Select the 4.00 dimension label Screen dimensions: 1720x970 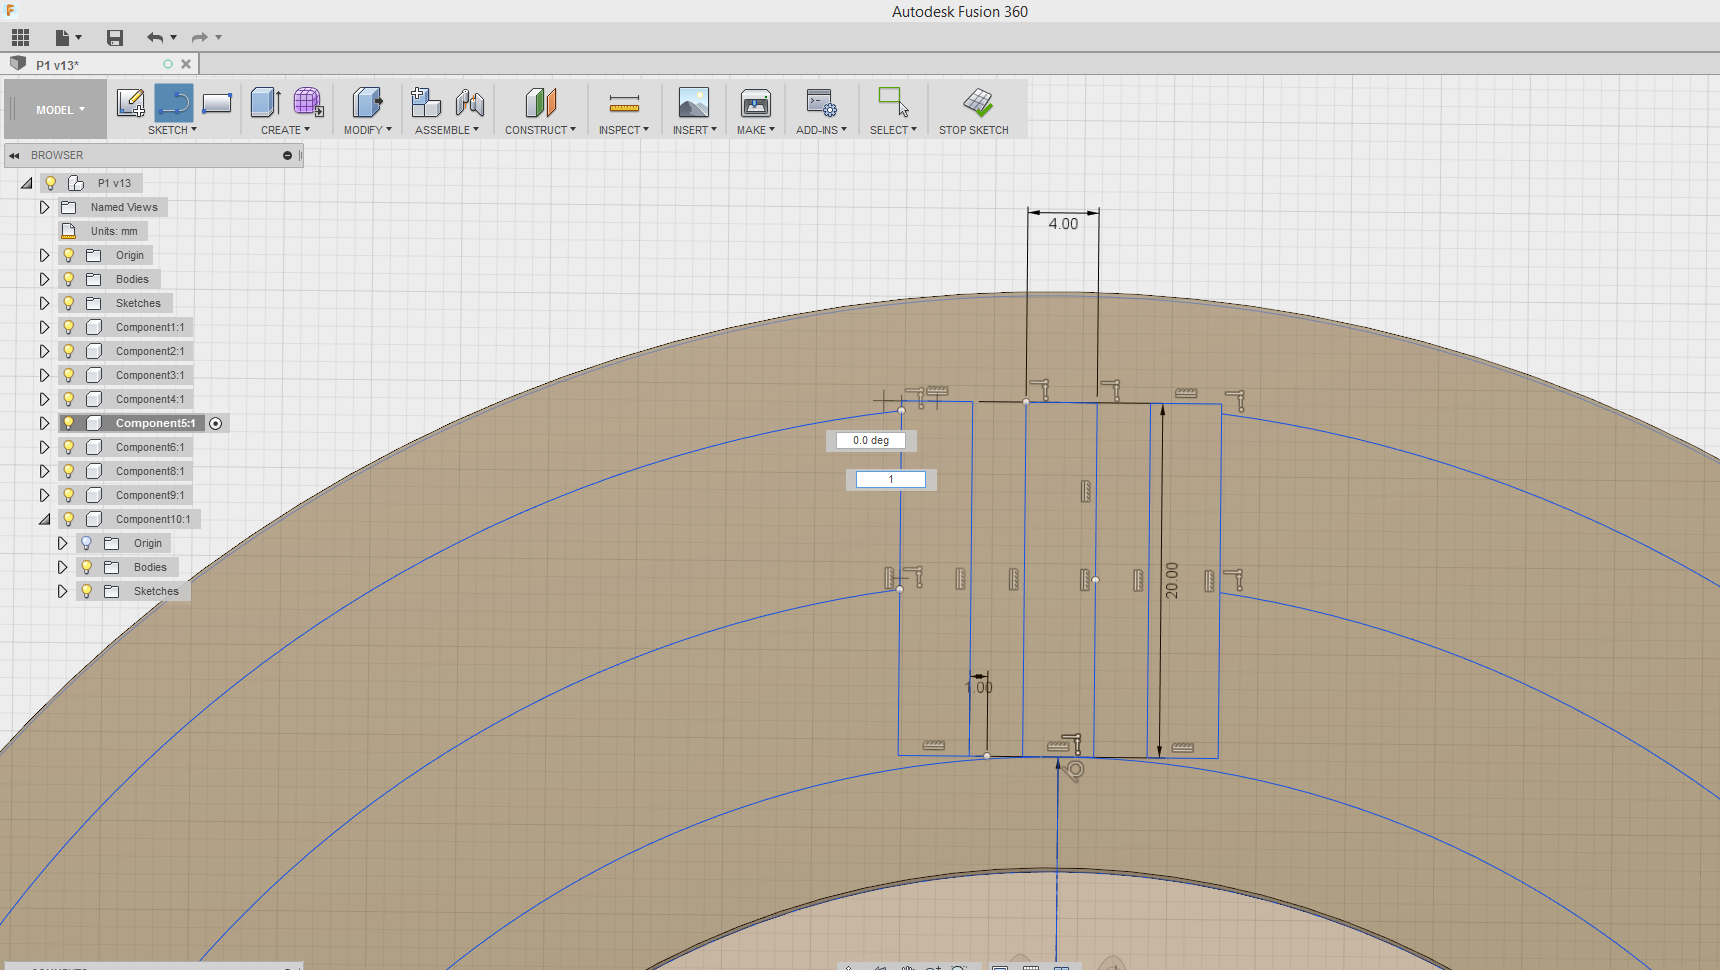pos(1063,224)
